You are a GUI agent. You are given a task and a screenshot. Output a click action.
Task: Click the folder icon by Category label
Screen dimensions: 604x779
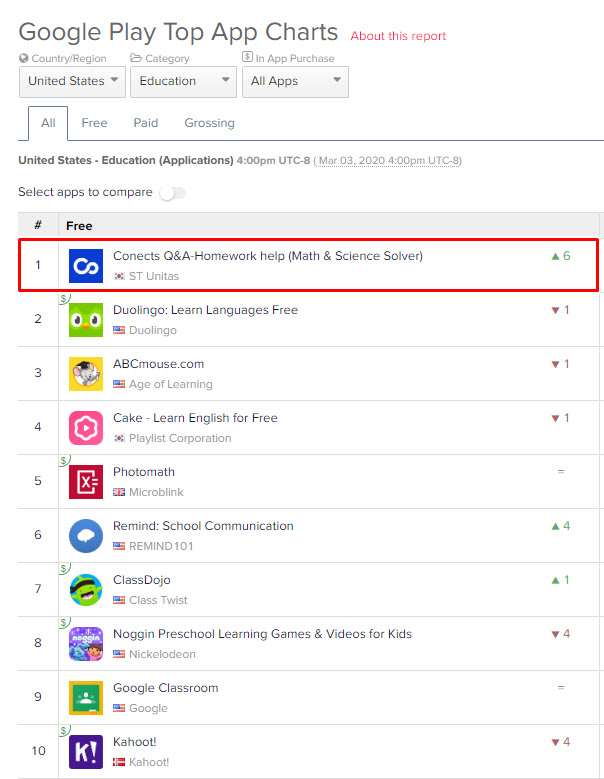(136, 58)
